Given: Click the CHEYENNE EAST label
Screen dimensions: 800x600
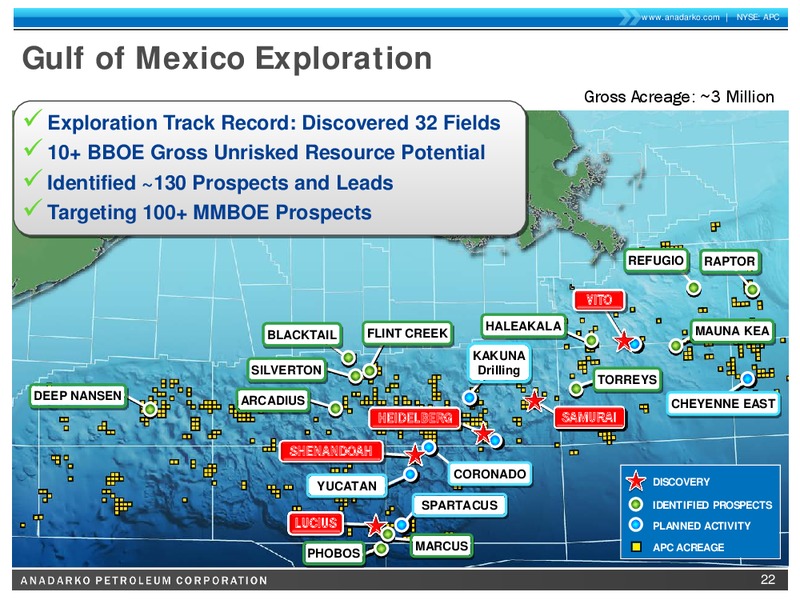Looking at the screenshot, I should [x=723, y=404].
